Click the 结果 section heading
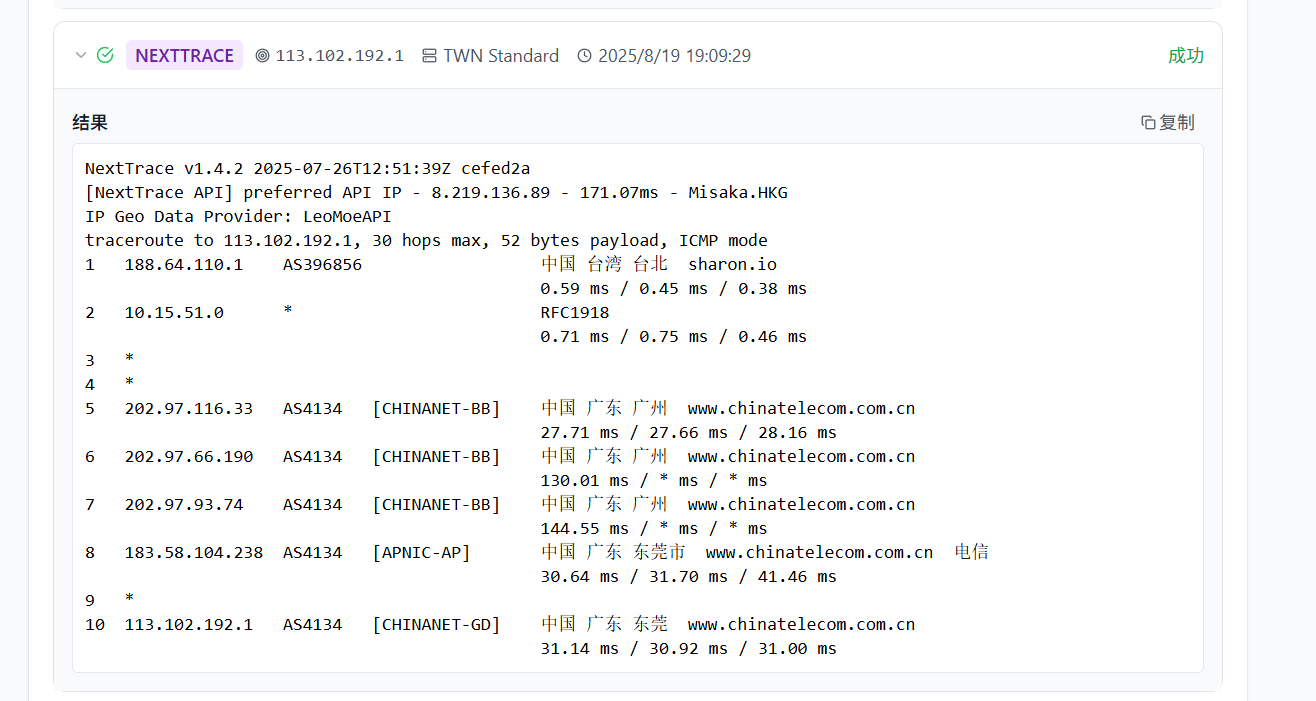Image resolution: width=1316 pixels, height=701 pixels. coord(90,122)
